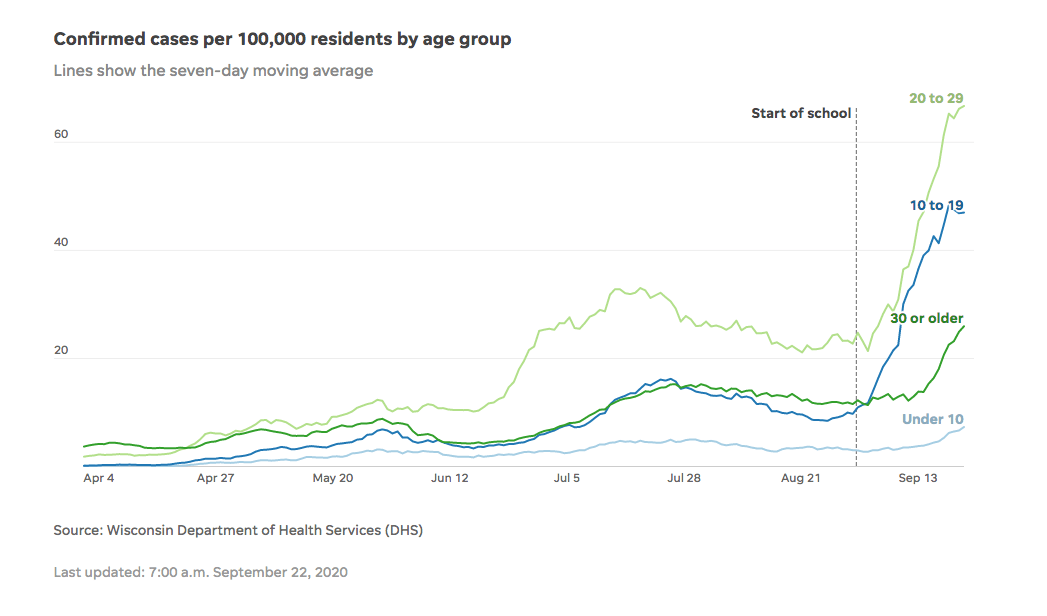Select the '10 to 19' series label
Viewport: 1047px width, 616px height.
936,205
